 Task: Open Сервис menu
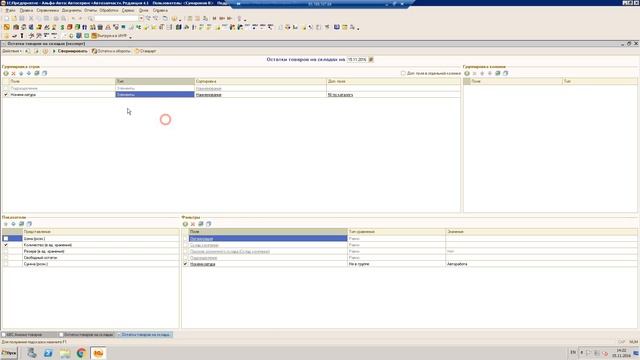click(x=128, y=10)
